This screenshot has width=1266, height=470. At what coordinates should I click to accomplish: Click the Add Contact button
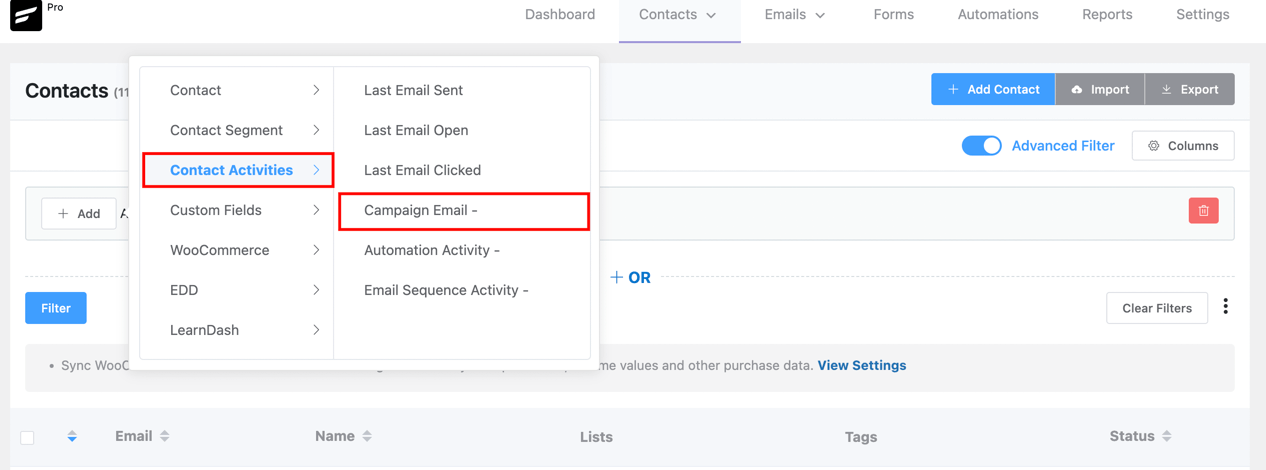[x=993, y=89]
